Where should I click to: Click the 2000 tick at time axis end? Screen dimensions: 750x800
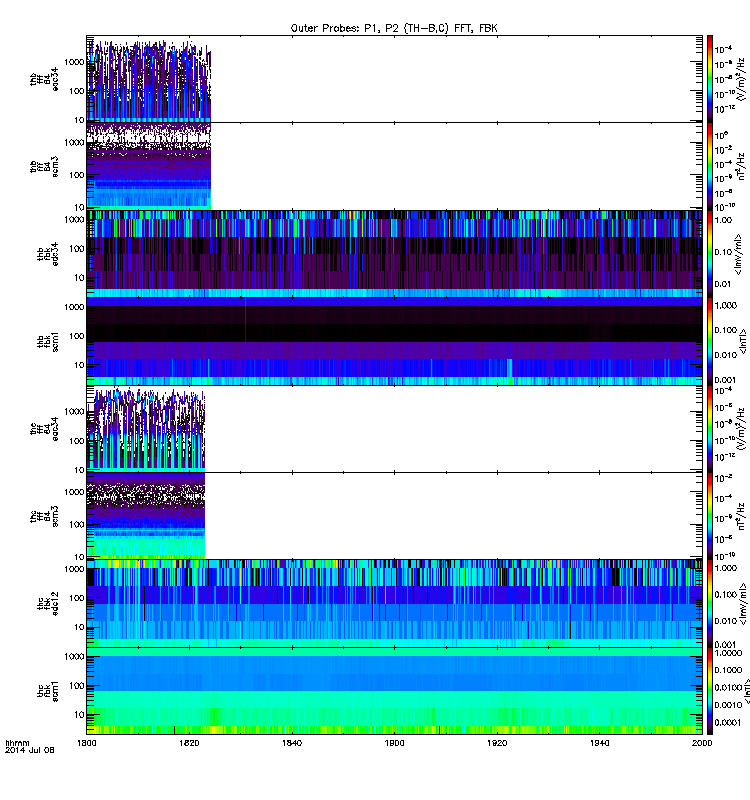coord(702,743)
